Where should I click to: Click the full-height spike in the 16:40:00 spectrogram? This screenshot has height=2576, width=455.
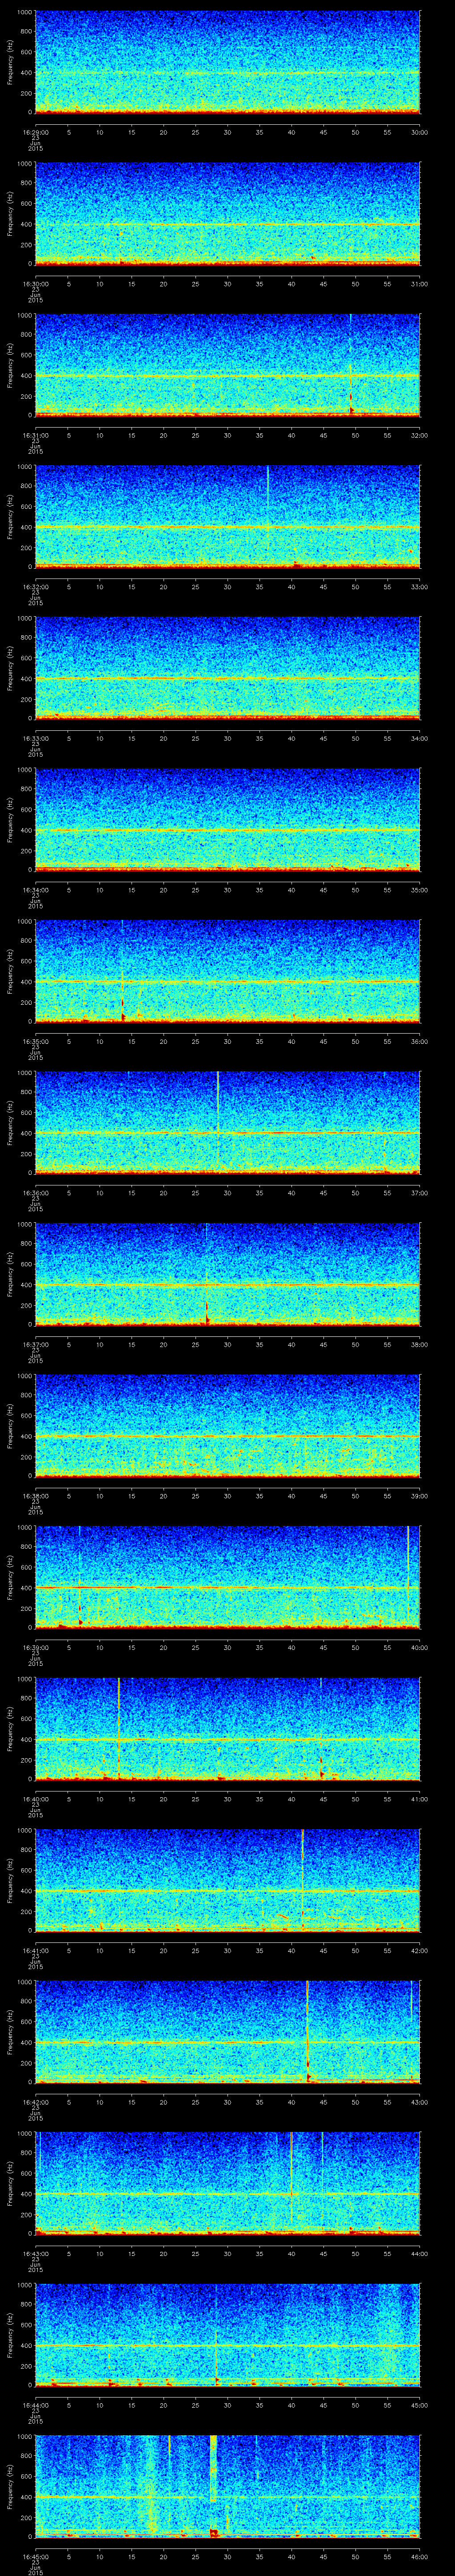point(118,1729)
